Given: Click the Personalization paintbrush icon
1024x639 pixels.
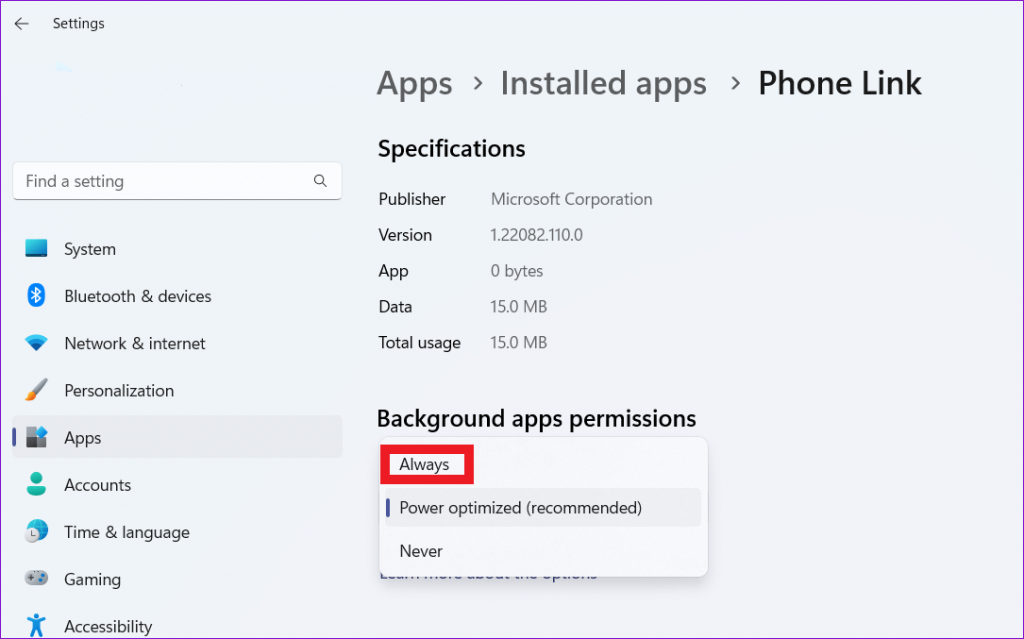Looking at the screenshot, I should [36, 390].
